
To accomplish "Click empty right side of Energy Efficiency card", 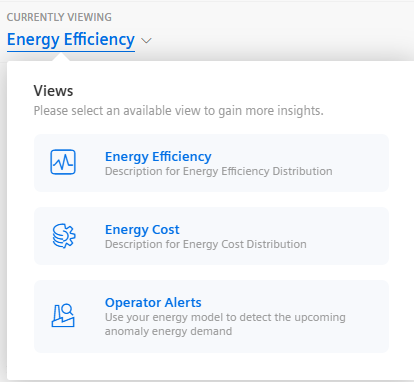I will tap(360, 163).
